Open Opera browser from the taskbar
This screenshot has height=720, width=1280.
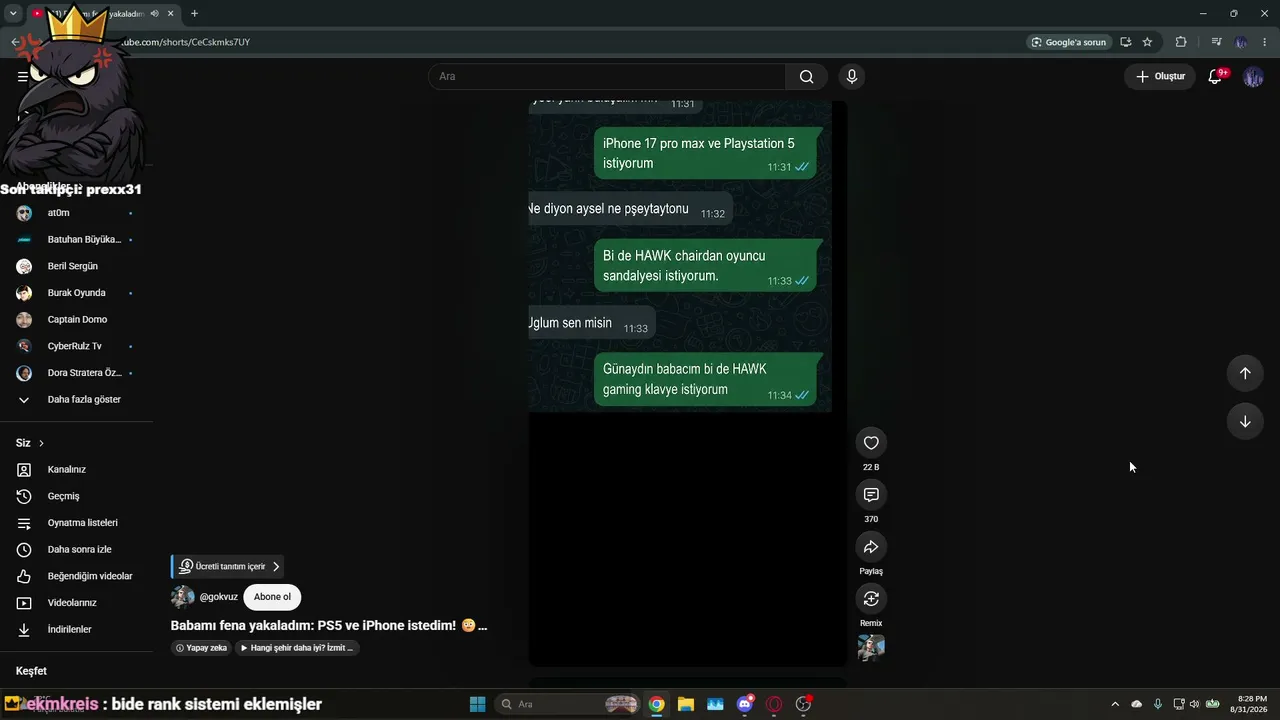[774, 704]
